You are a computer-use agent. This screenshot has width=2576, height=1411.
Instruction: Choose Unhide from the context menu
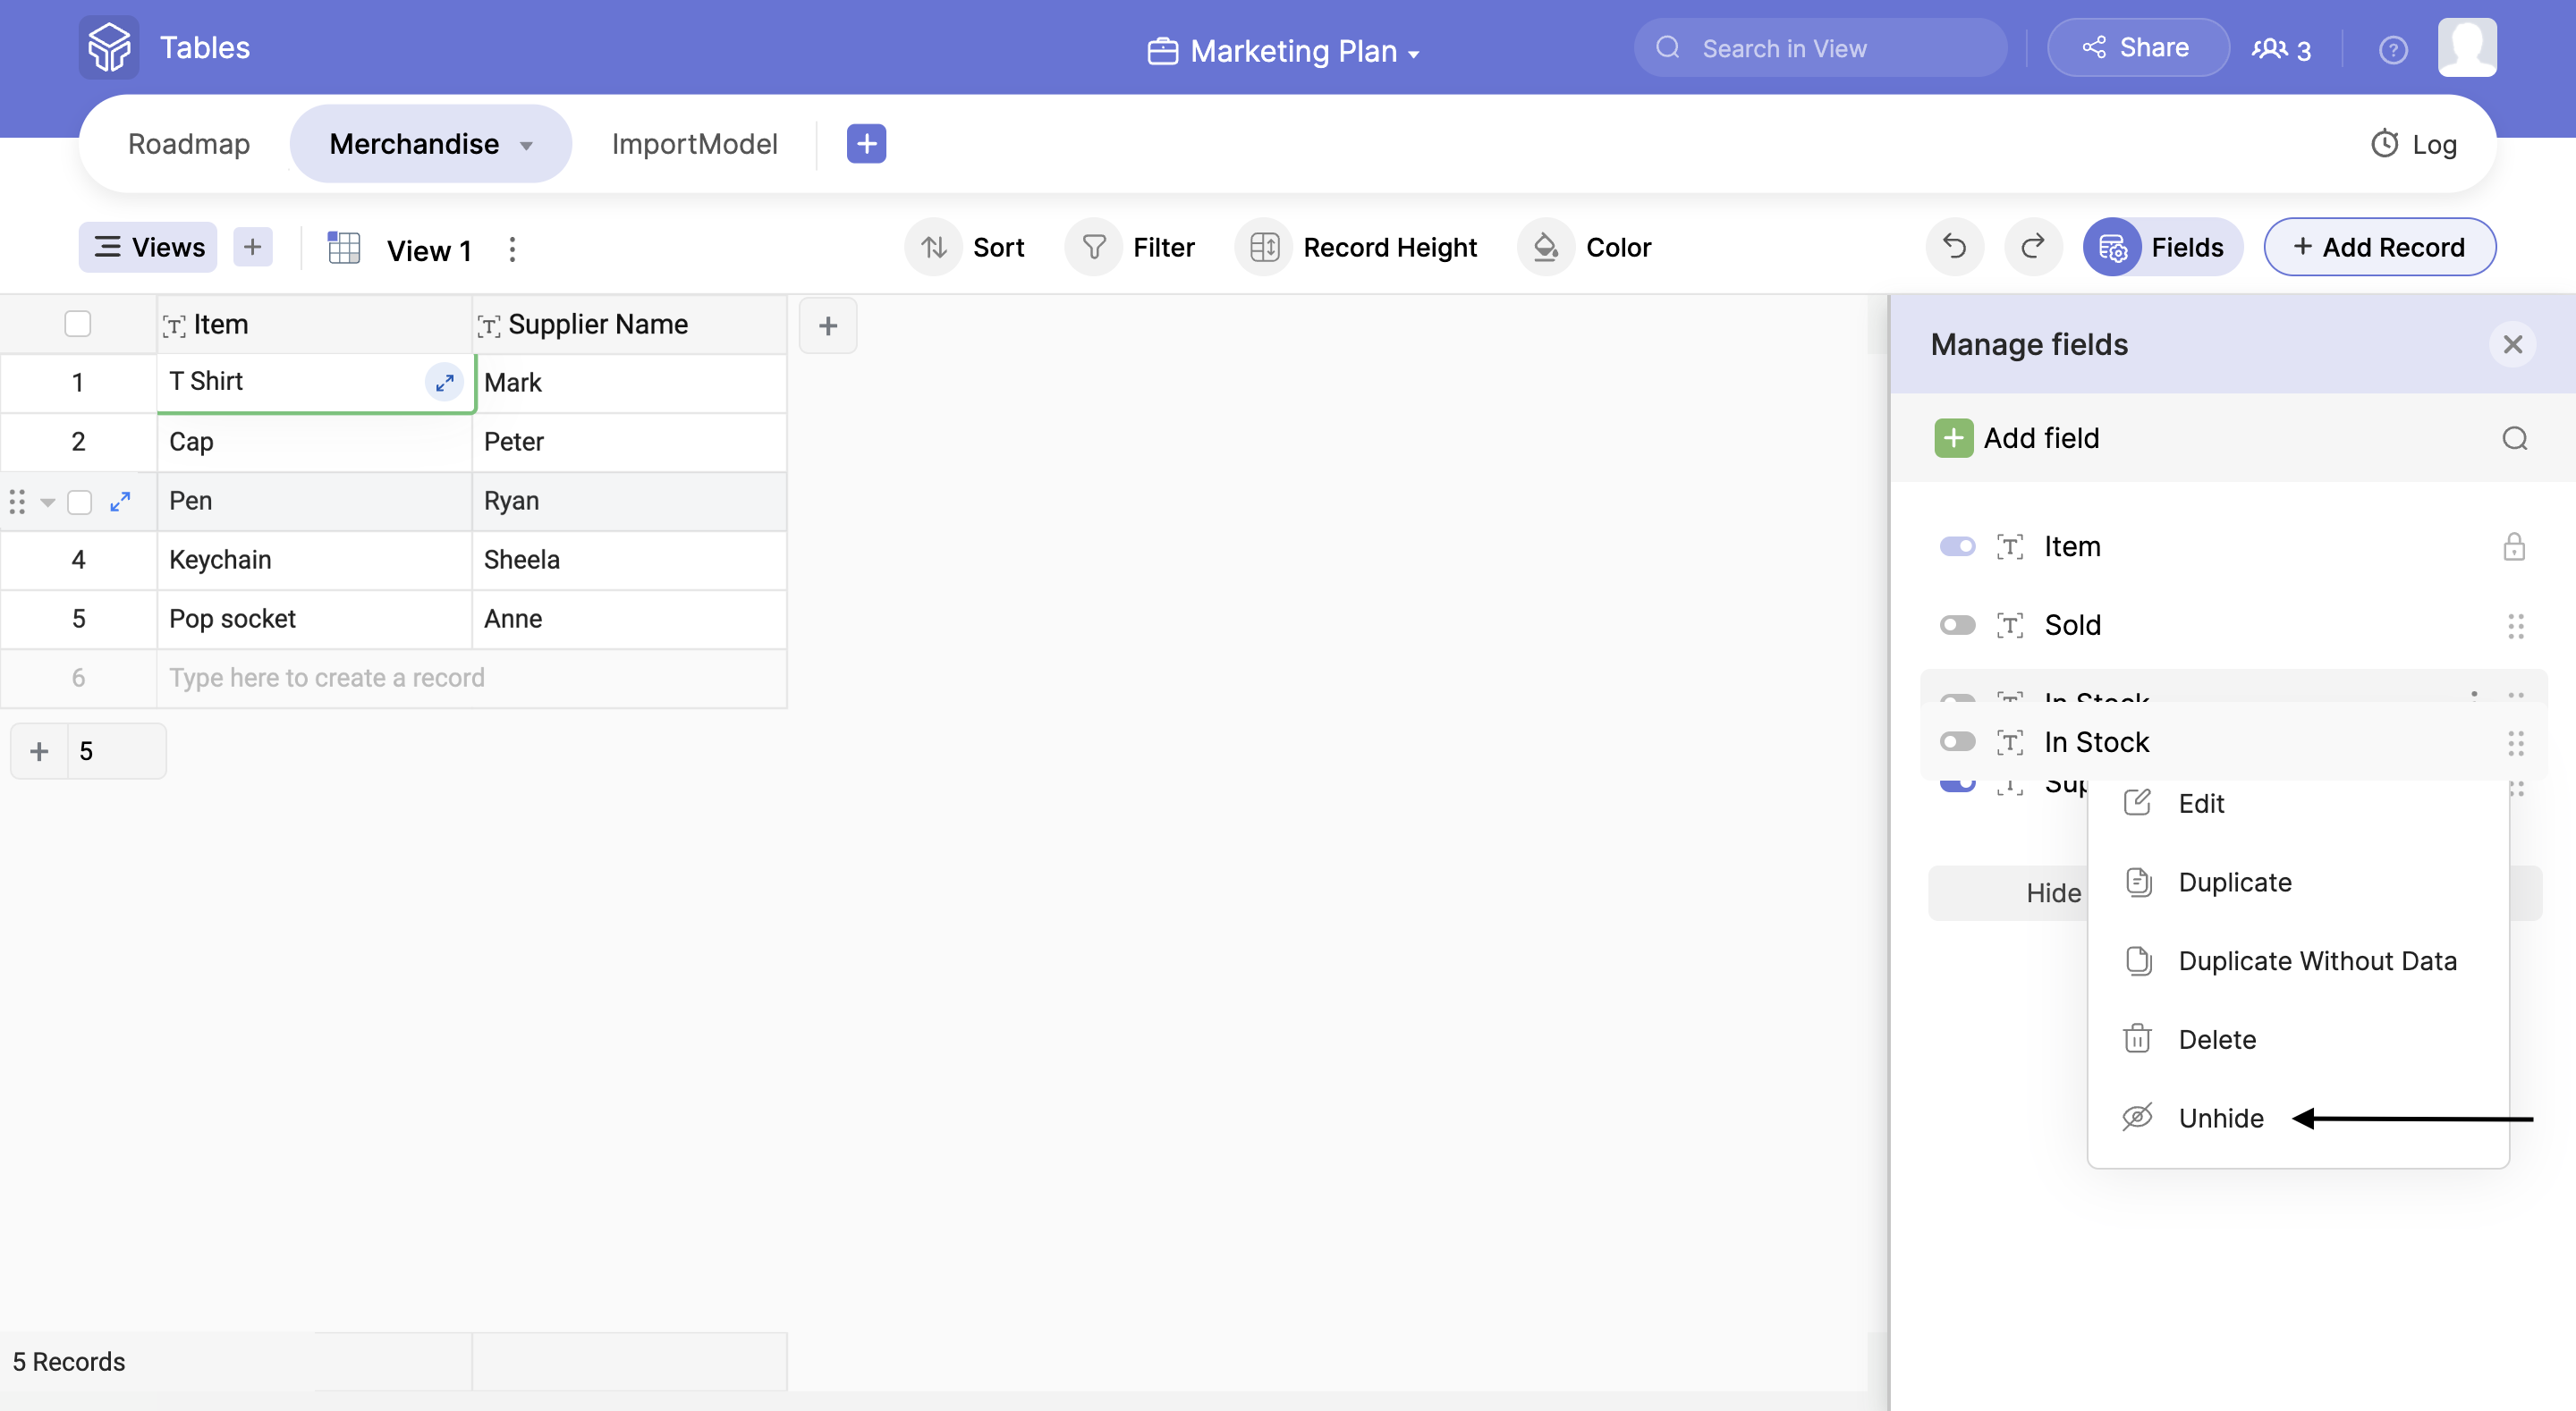coord(2220,1118)
